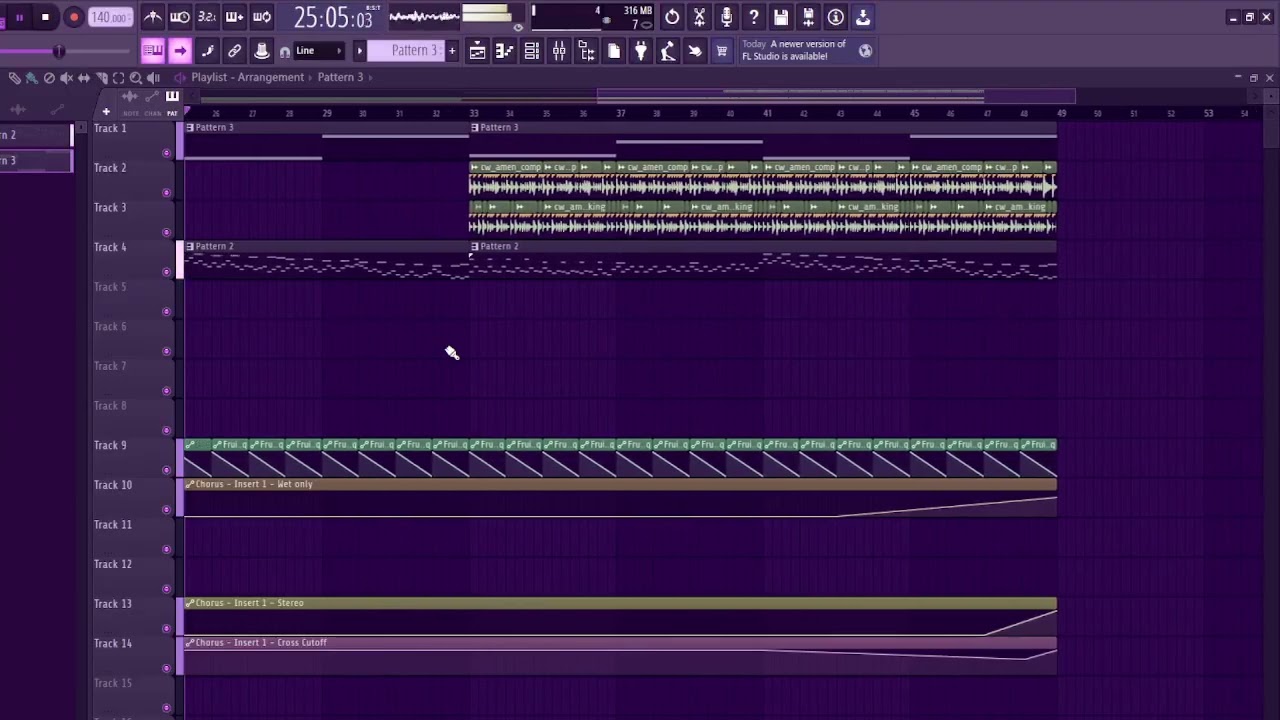
Task: Select the playlist Paint brush tool
Action: click(x=32, y=77)
